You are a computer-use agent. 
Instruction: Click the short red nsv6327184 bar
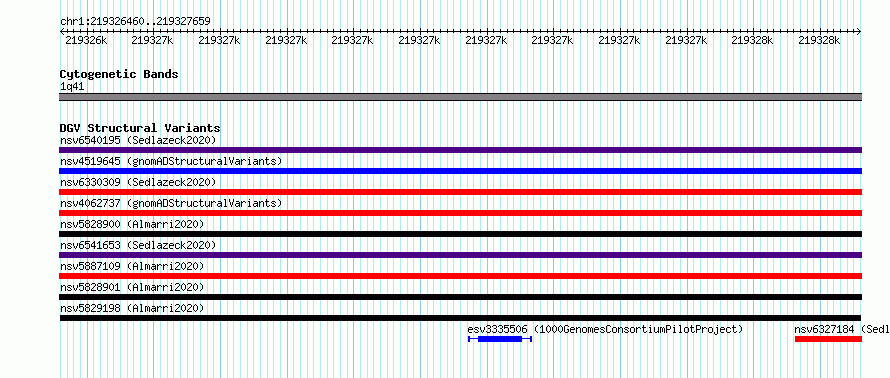[x=828, y=339]
